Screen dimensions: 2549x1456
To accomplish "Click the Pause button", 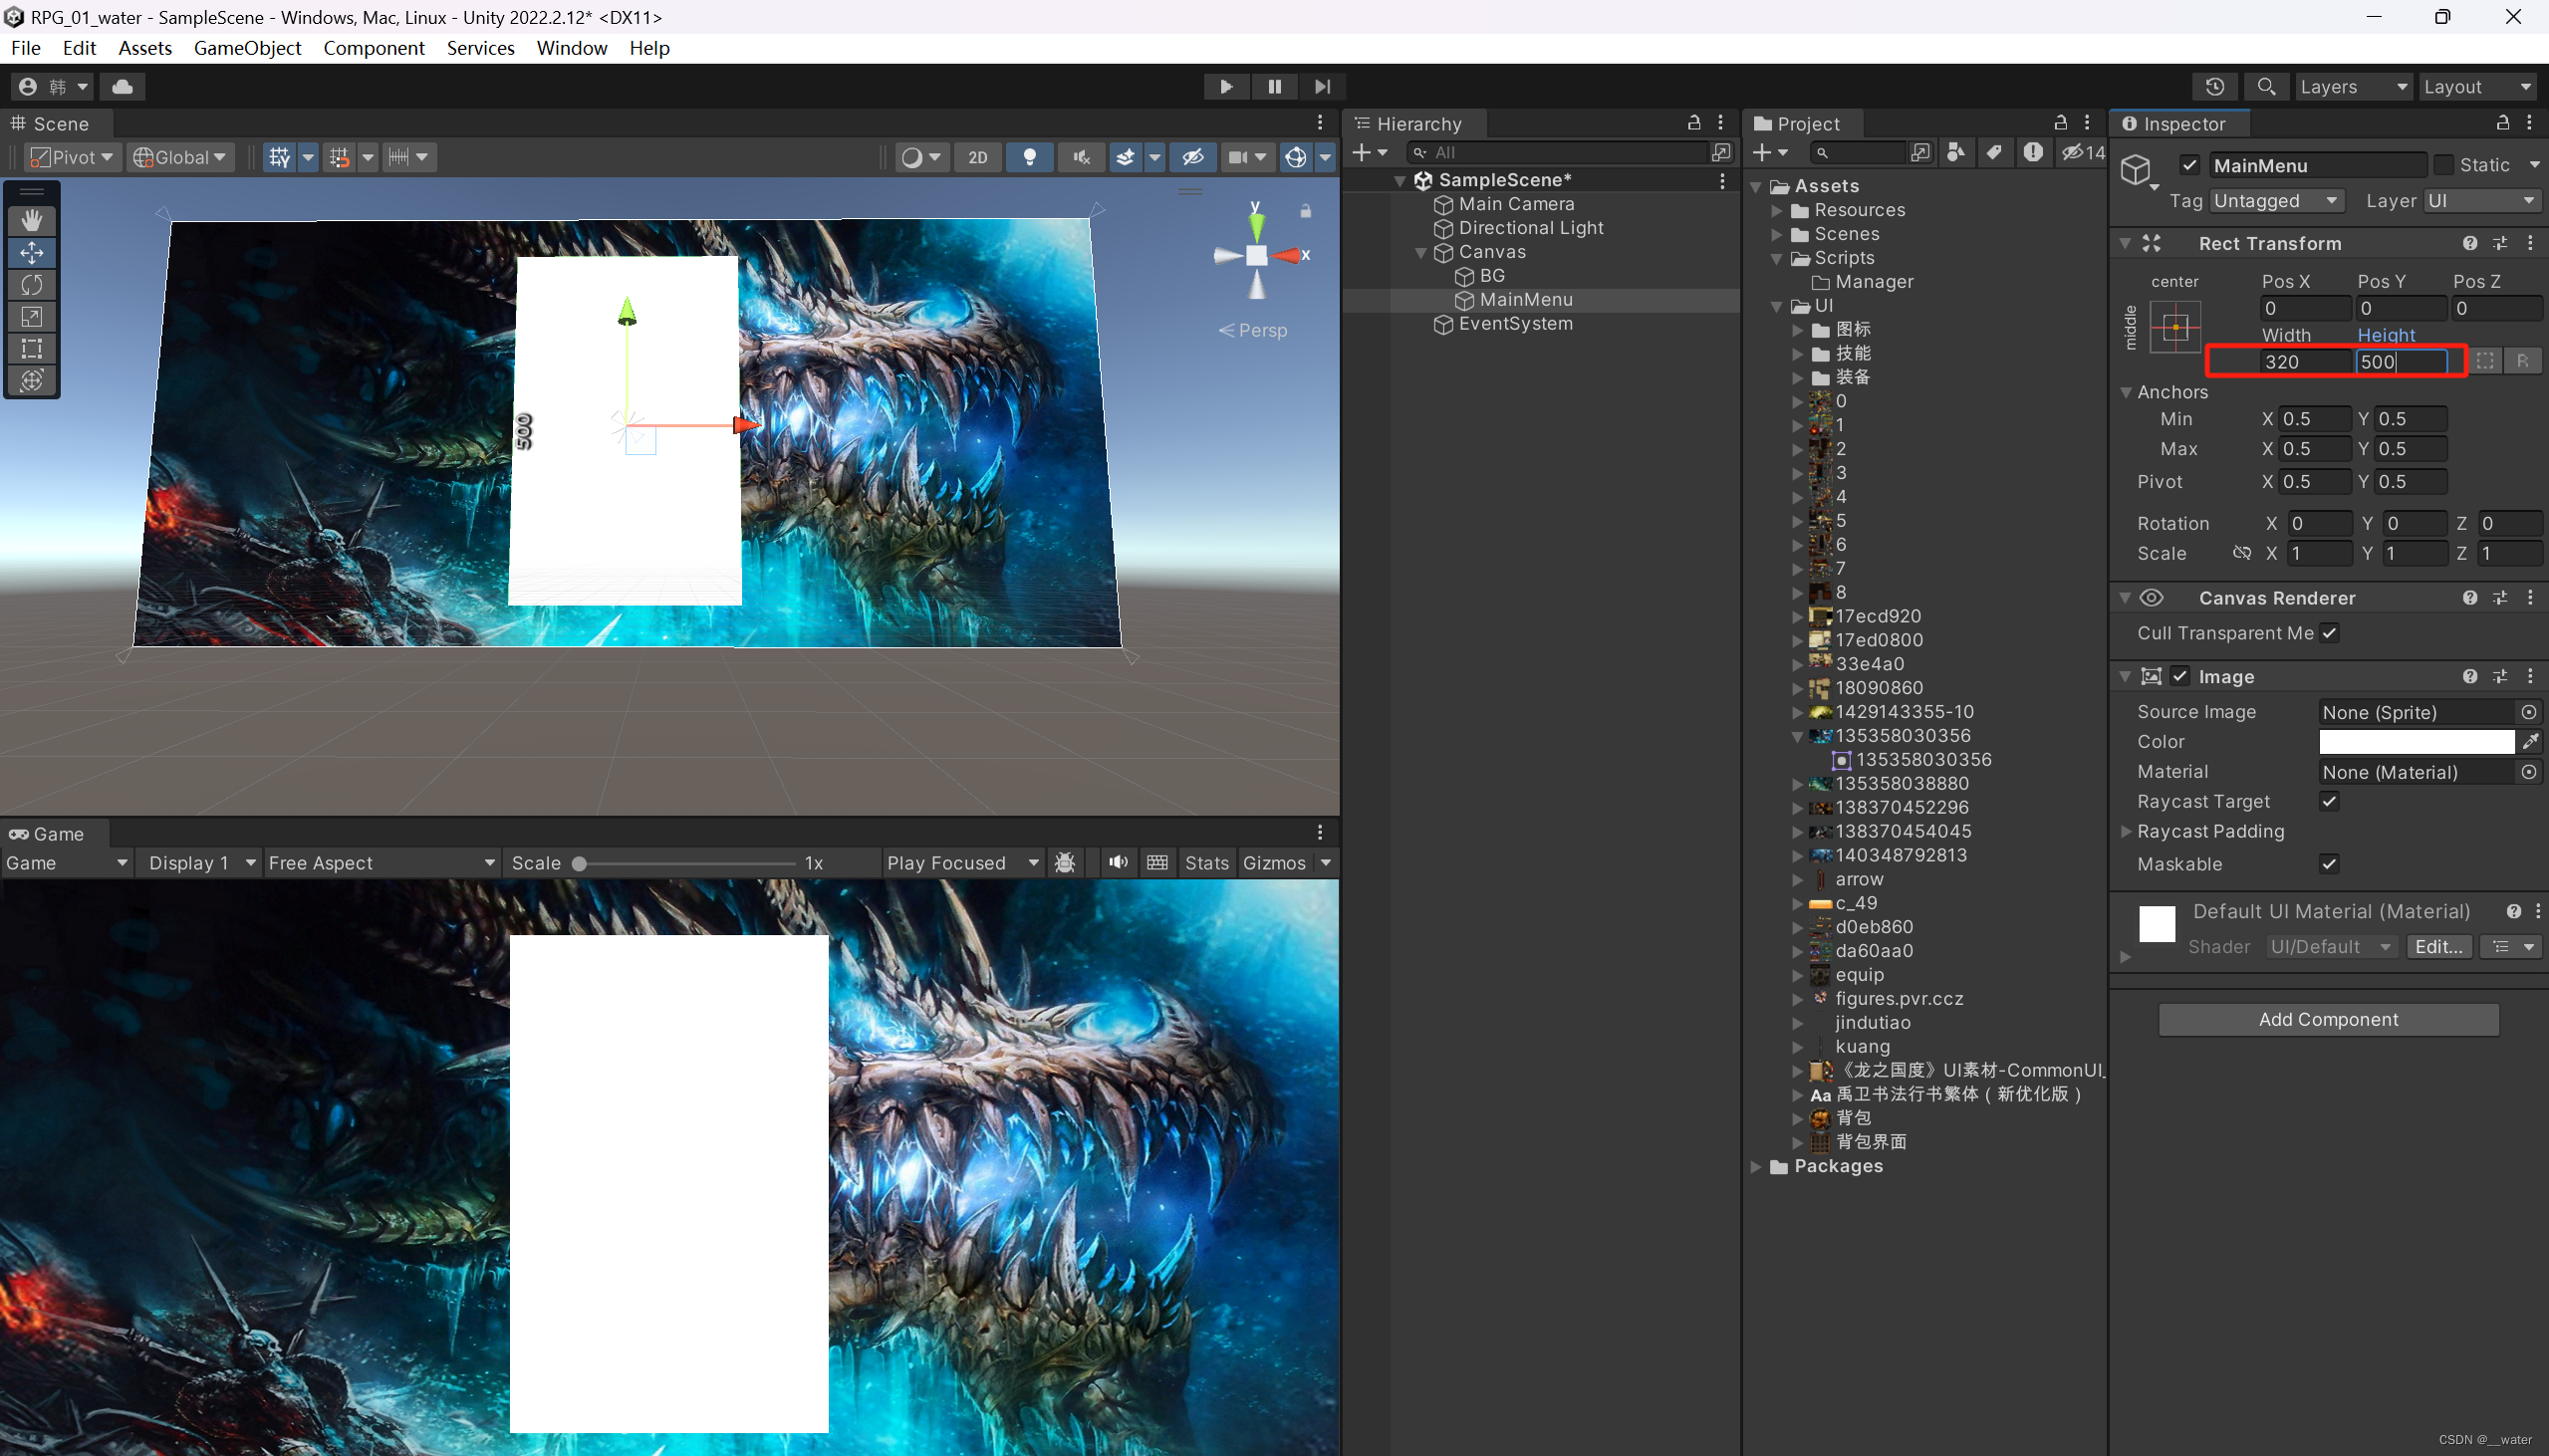I will 1274,86.
